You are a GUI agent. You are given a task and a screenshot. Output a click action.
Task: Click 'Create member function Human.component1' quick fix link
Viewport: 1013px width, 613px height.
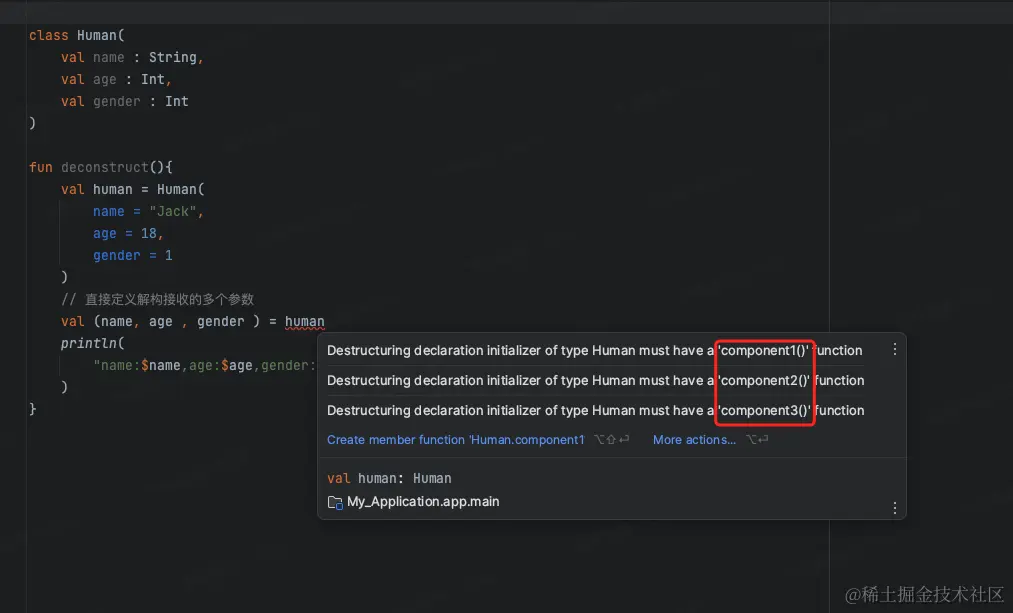[455, 439]
